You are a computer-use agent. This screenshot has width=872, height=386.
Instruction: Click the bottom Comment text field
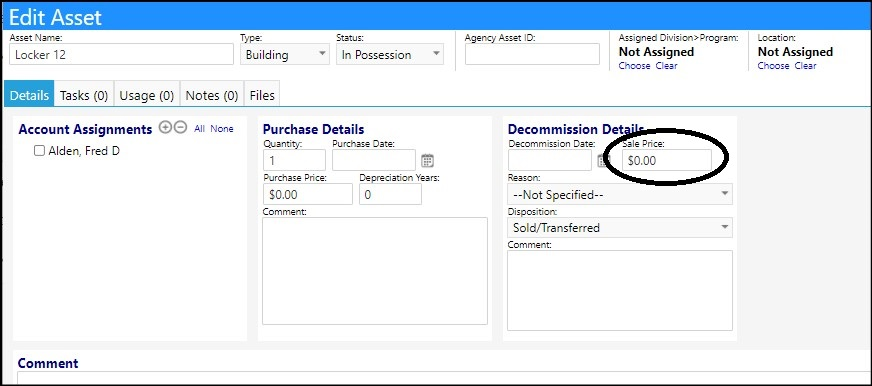coord(444,378)
